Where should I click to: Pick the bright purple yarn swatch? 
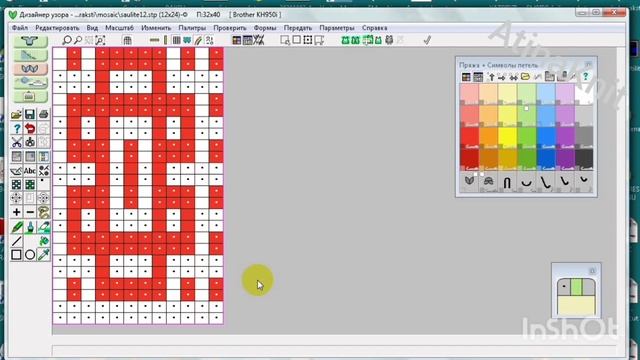click(x=565, y=137)
